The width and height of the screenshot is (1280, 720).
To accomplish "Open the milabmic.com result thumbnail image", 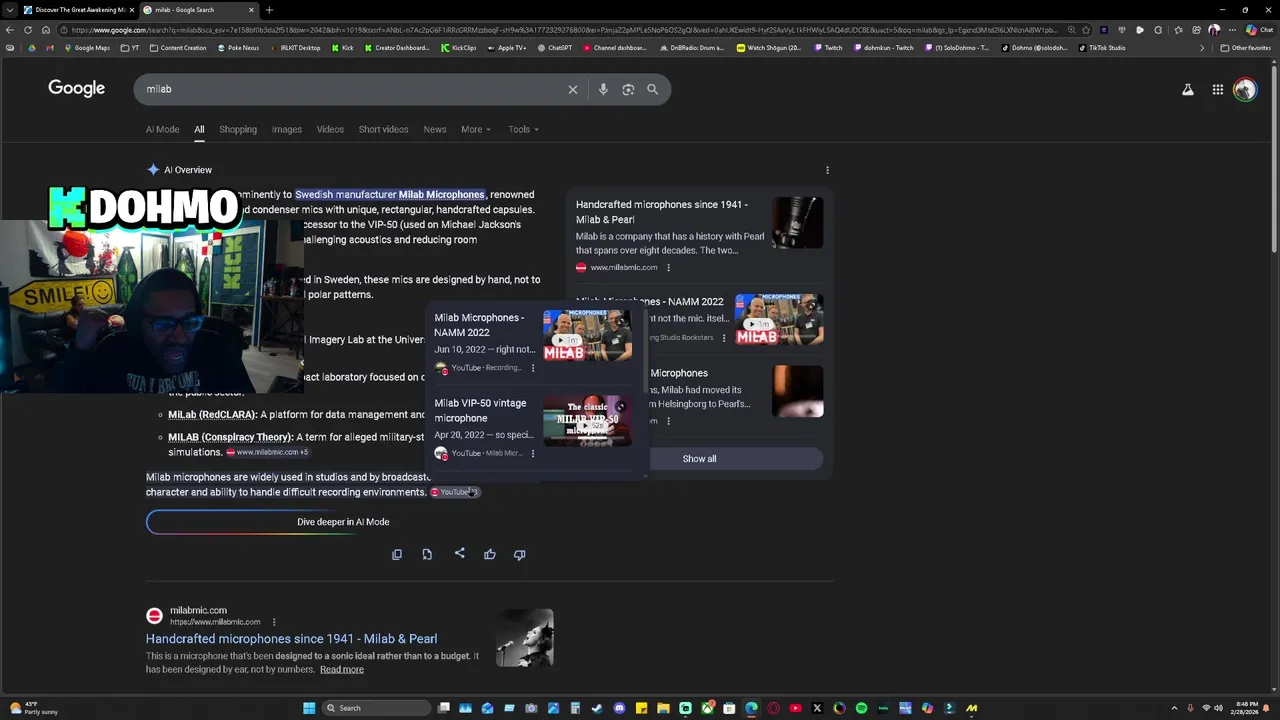I will (x=525, y=638).
